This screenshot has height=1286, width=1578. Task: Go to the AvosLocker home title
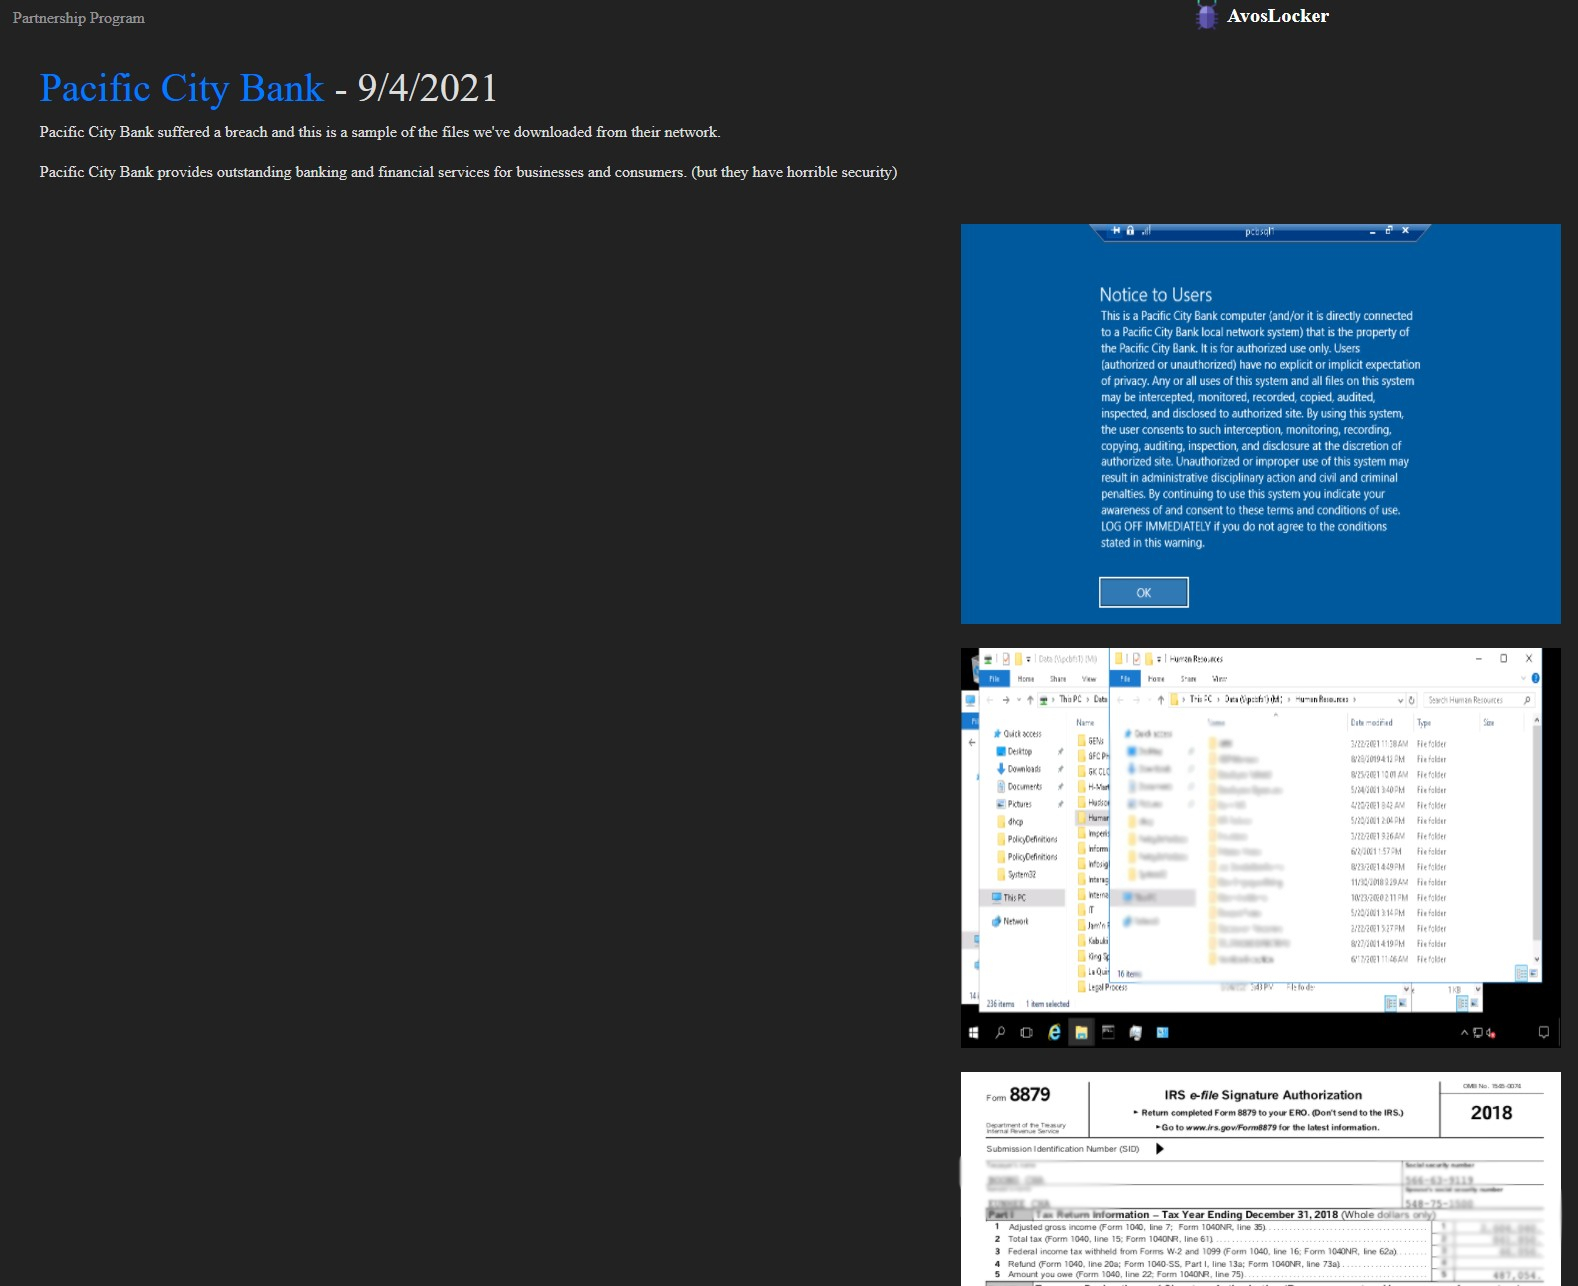[x=1278, y=16]
